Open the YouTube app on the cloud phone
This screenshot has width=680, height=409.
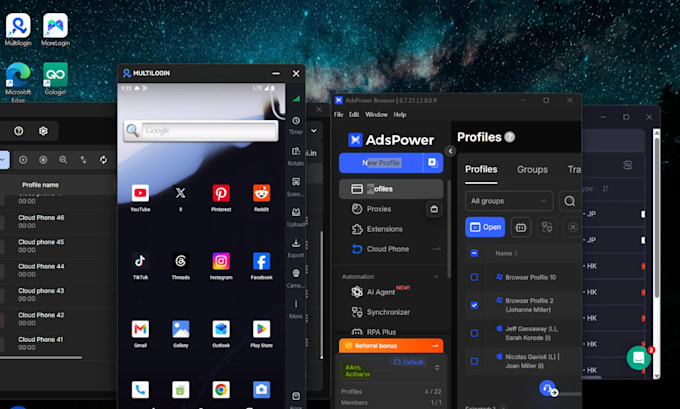click(x=140, y=197)
